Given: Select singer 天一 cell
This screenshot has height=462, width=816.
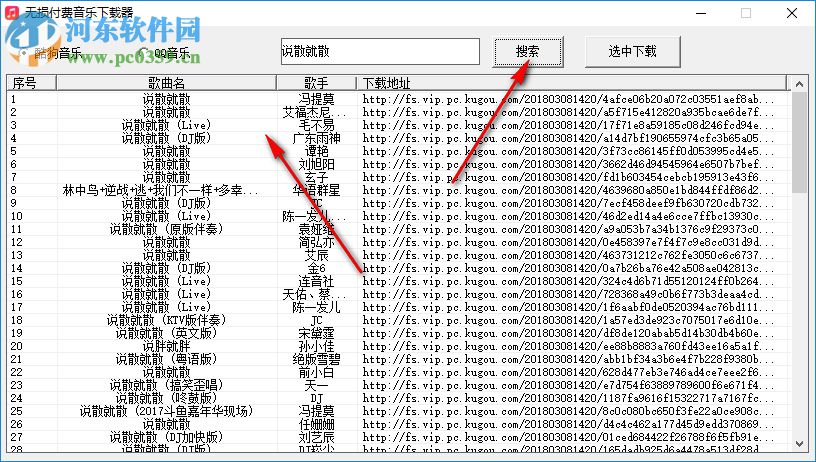Looking at the screenshot, I should [316, 385].
